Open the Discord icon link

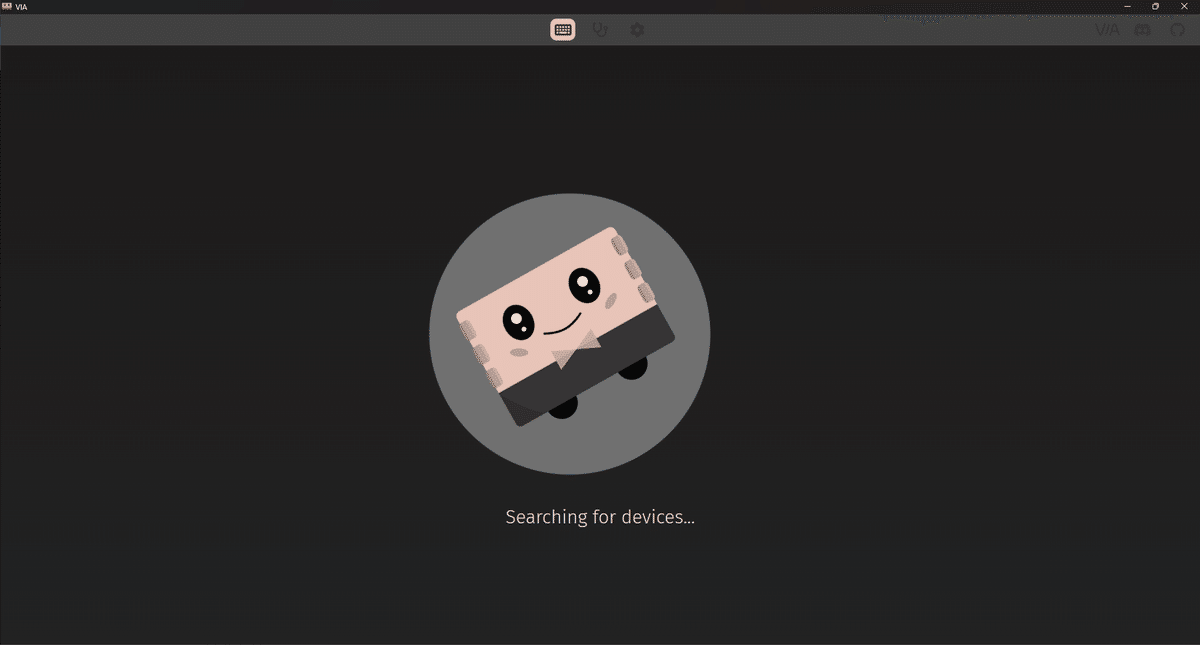(1142, 30)
